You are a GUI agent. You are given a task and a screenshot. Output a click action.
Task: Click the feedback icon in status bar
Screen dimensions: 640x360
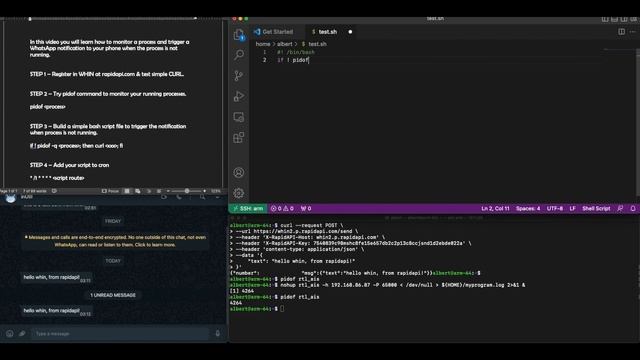click(620, 209)
